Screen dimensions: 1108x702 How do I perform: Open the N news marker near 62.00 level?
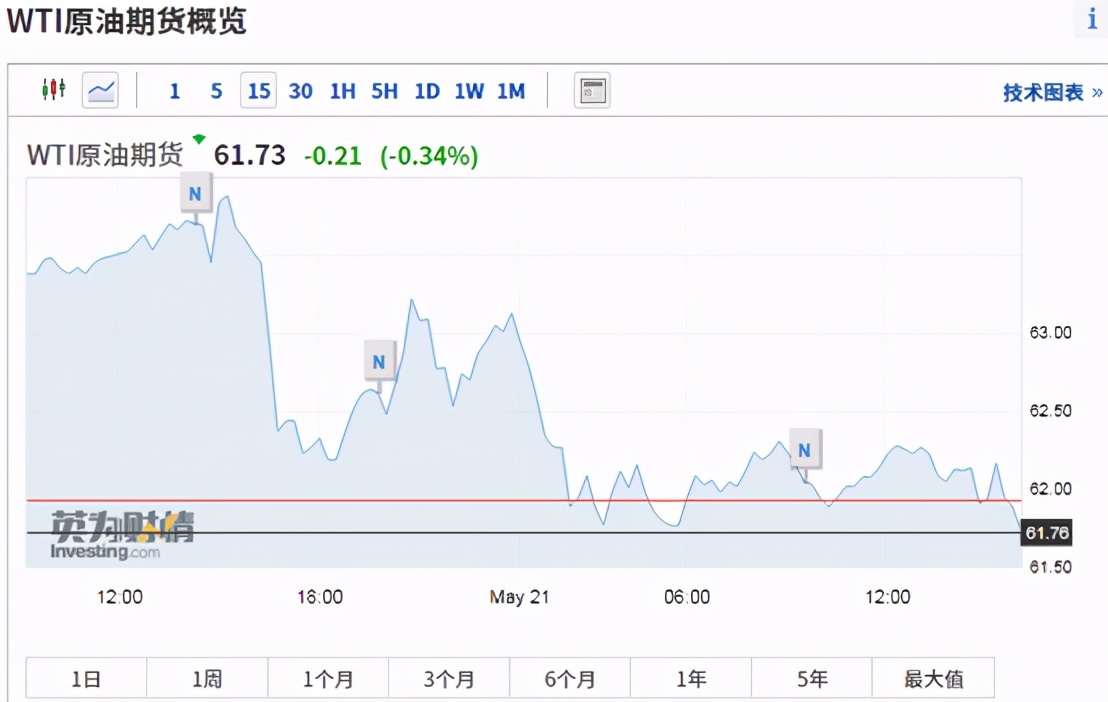pos(804,450)
